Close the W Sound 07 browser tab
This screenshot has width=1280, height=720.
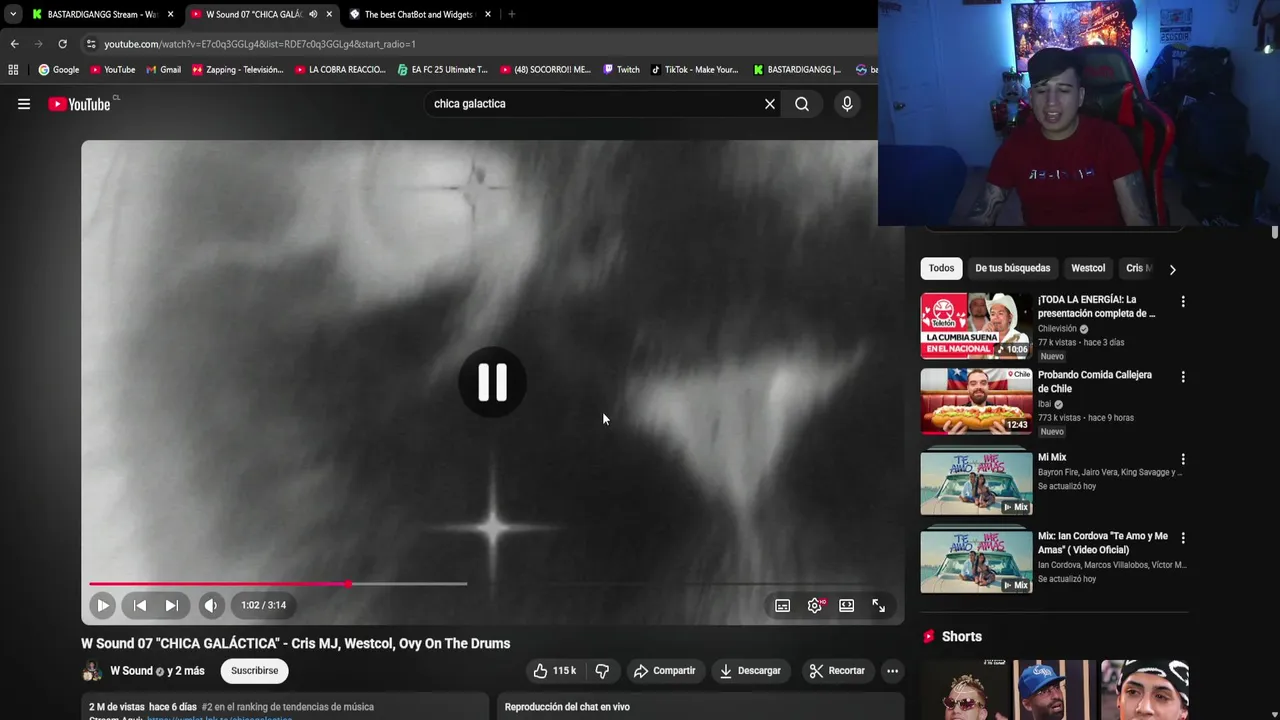tap(329, 14)
